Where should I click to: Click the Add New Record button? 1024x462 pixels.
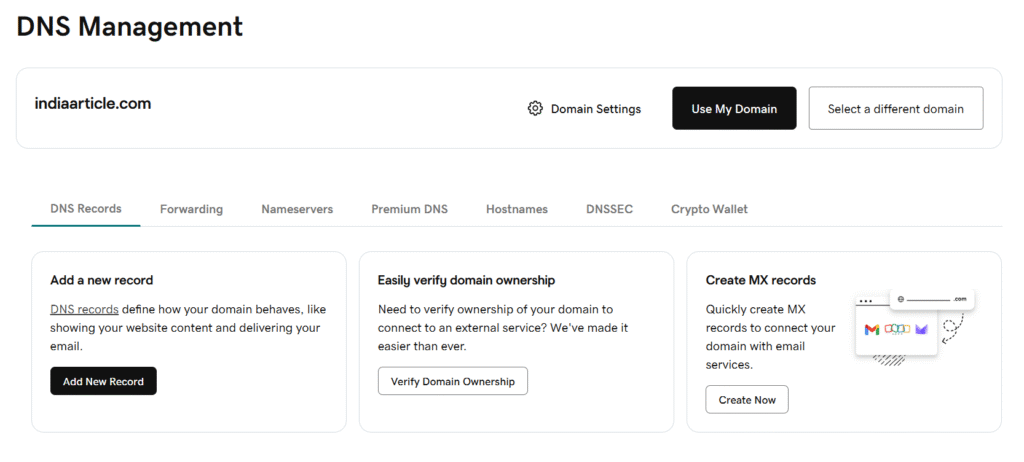tap(103, 381)
